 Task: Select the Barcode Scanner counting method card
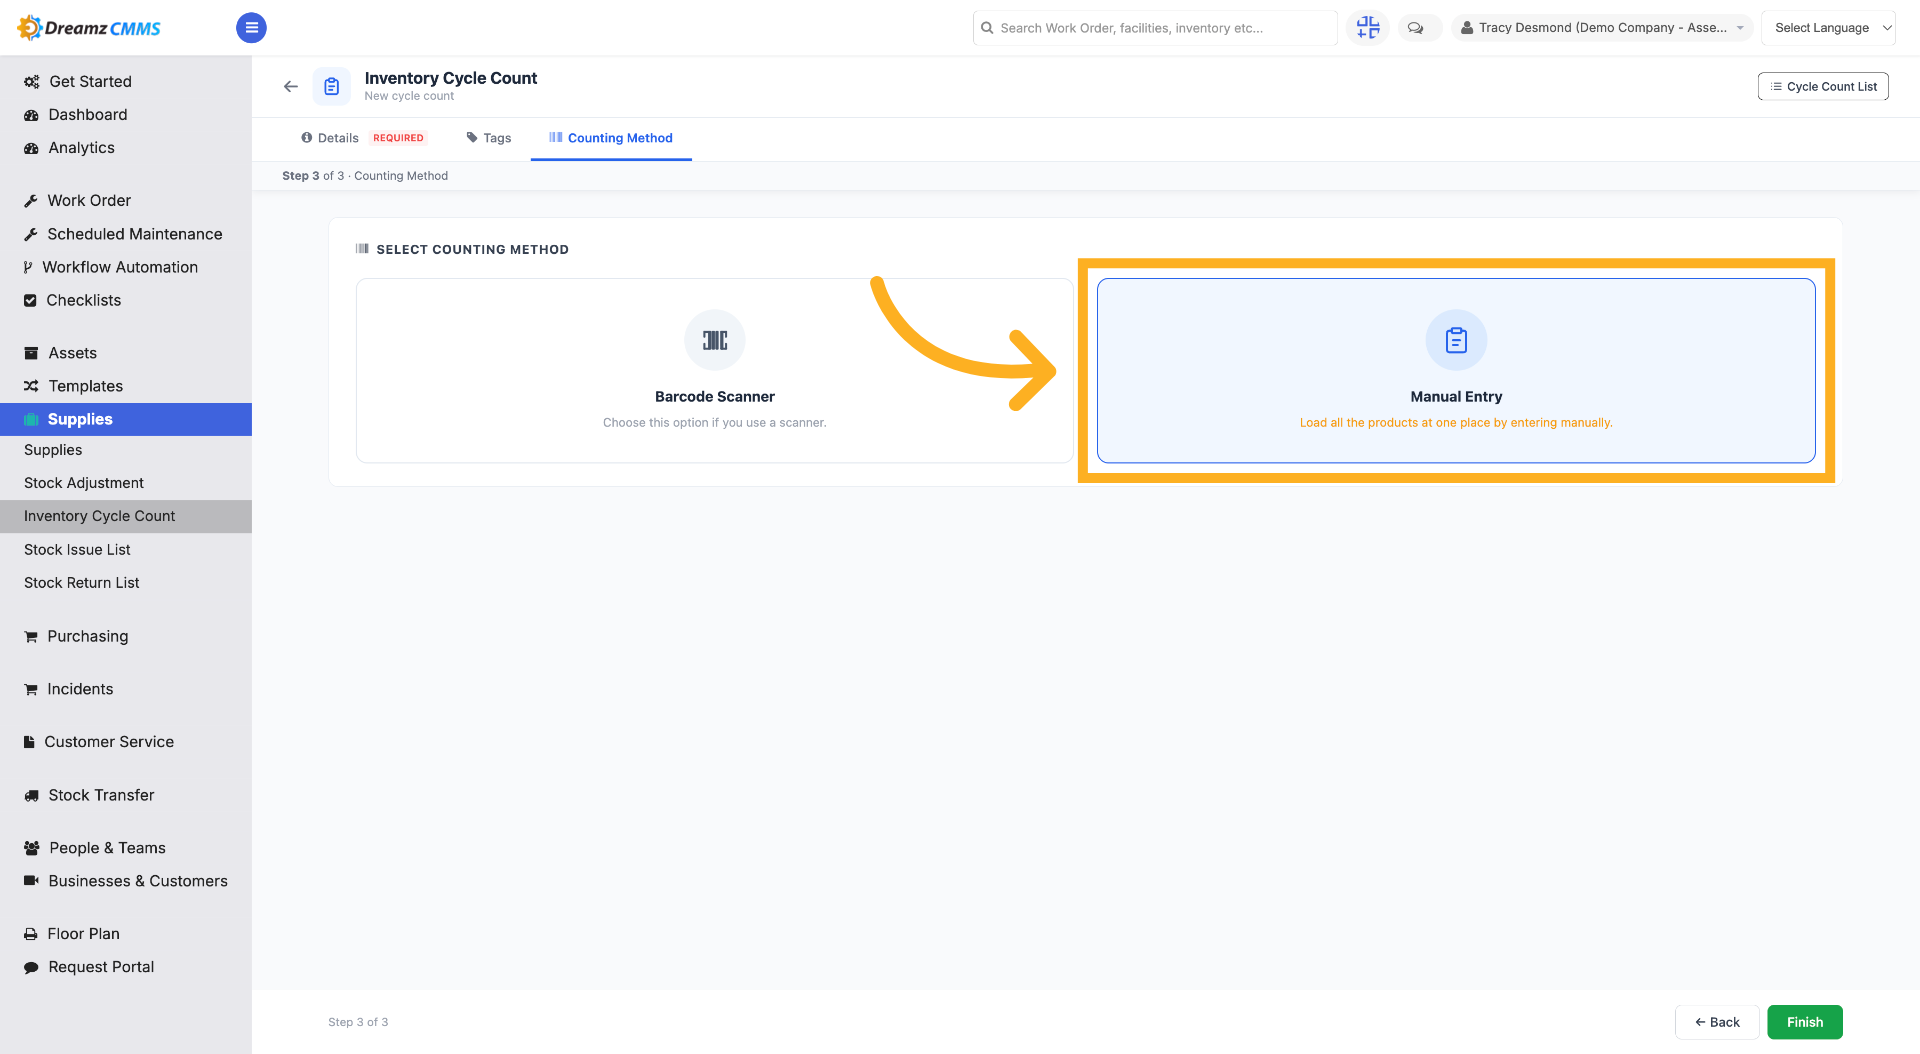click(715, 370)
